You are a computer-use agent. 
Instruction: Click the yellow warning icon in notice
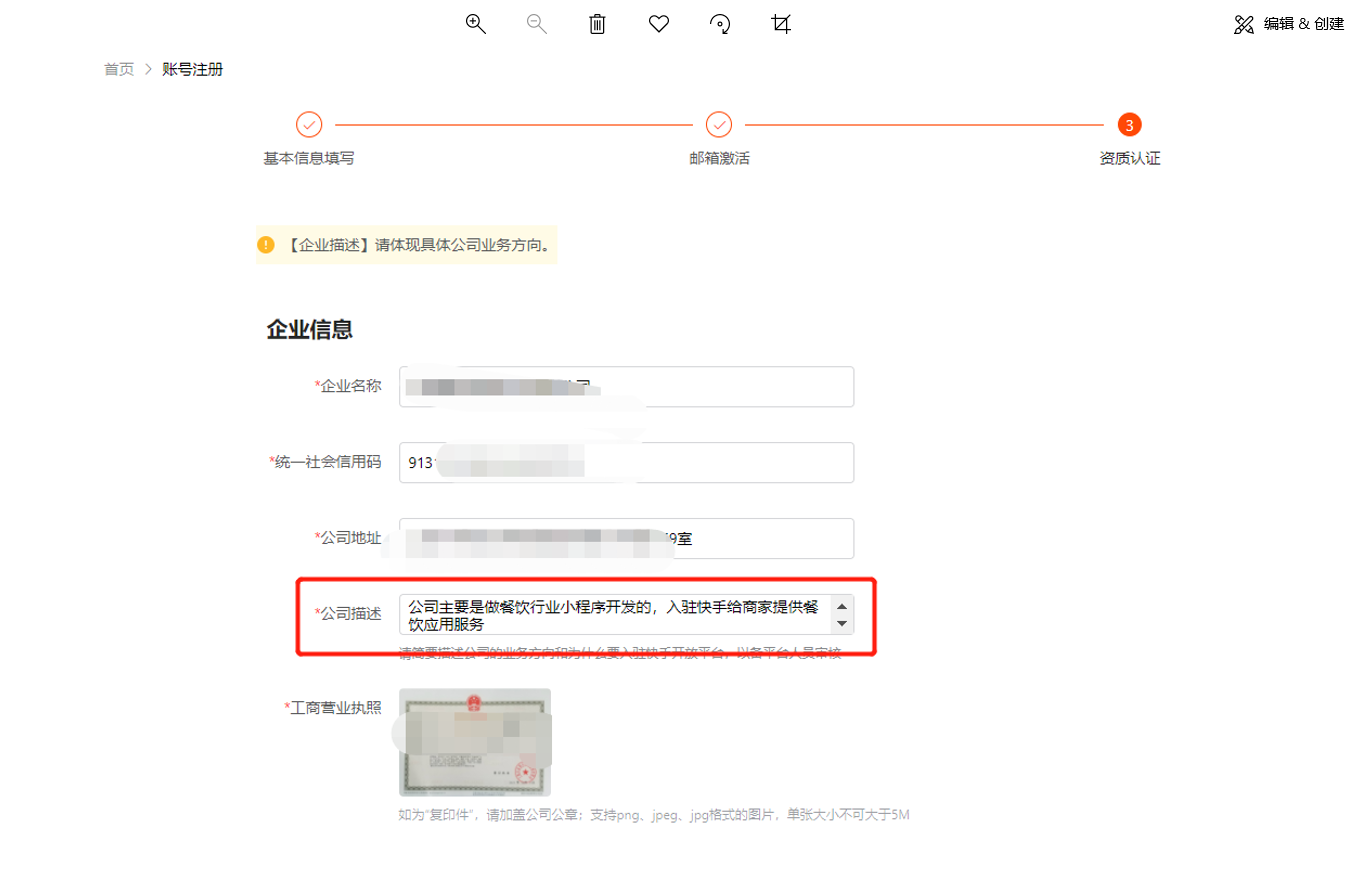tap(266, 244)
